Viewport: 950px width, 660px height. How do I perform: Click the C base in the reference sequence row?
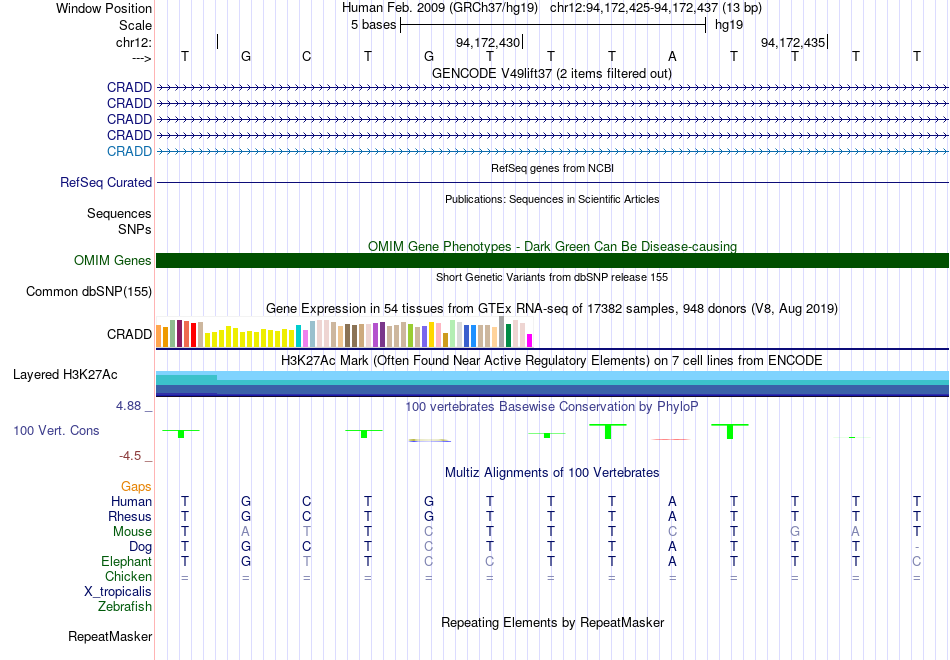click(307, 56)
